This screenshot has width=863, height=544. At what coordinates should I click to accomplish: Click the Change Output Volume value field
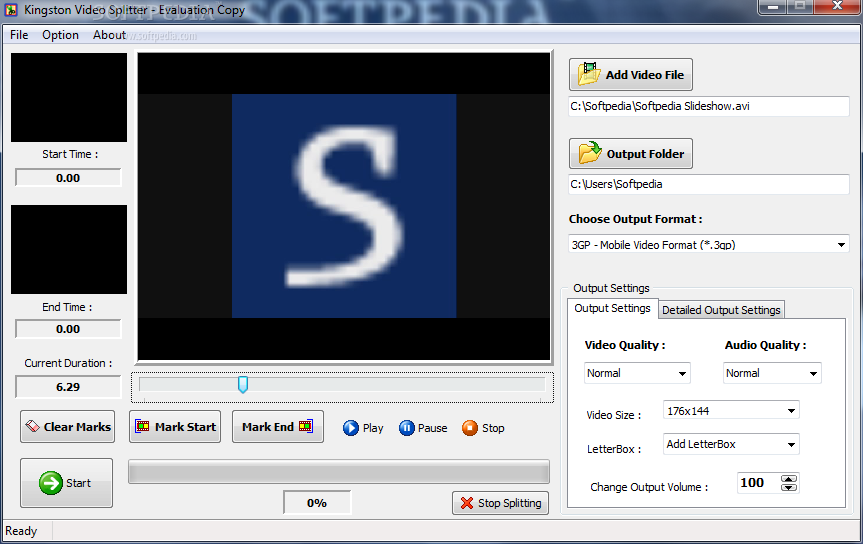click(759, 483)
